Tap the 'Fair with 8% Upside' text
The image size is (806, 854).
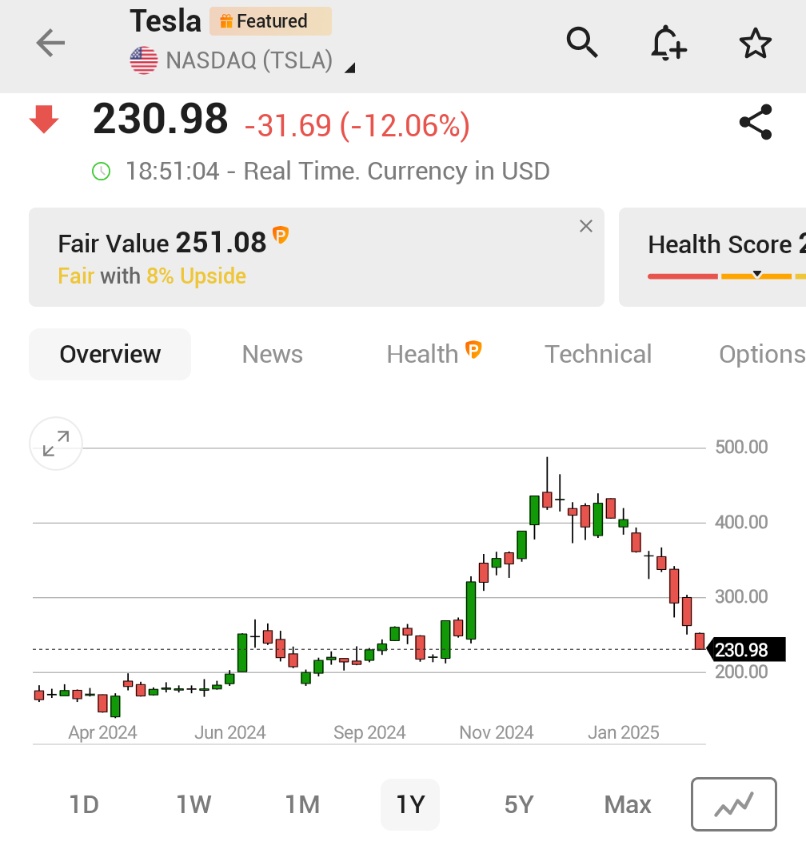152,276
